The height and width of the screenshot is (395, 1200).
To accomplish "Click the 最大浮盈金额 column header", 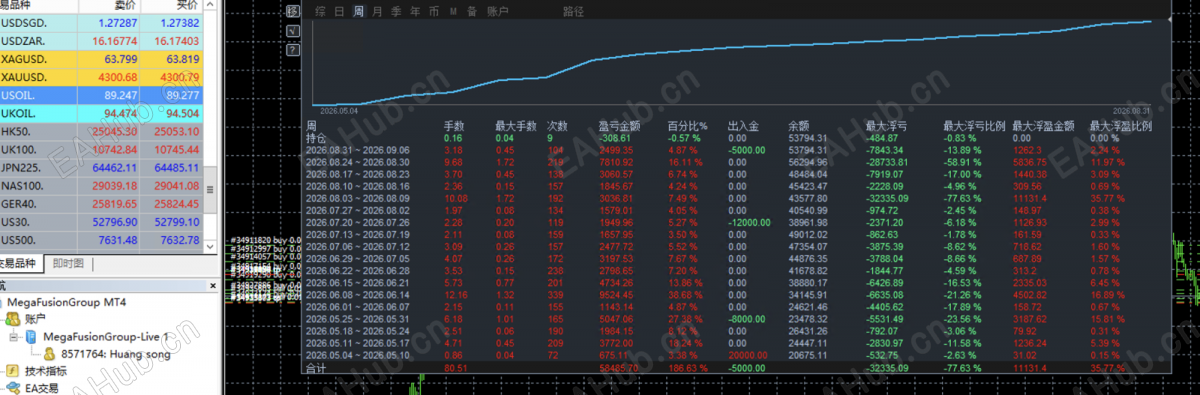I will point(1043,126).
